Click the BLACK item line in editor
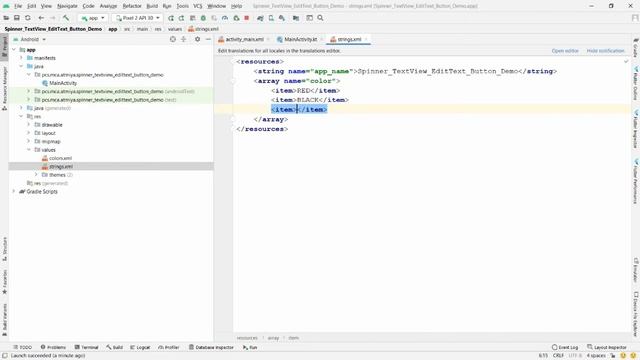Viewport: 640px width, 360px height. [310, 100]
